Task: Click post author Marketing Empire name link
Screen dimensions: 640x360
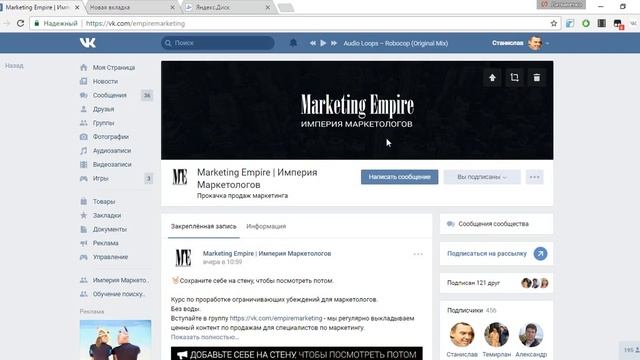Action: coord(267,253)
